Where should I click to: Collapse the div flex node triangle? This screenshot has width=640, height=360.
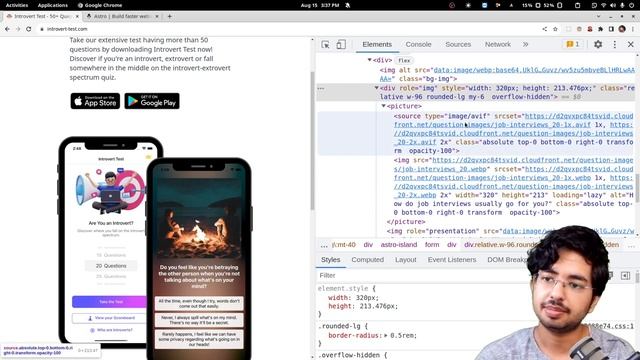[x=369, y=60]
